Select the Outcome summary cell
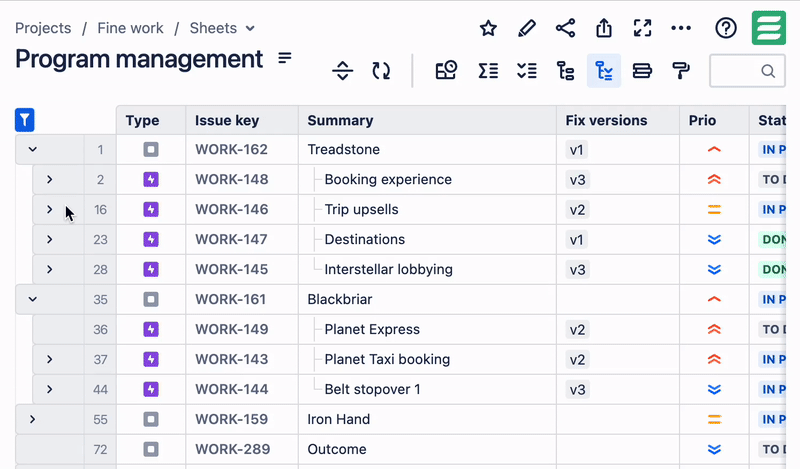This screenshot has width=800, height=469. pos(428,449)
